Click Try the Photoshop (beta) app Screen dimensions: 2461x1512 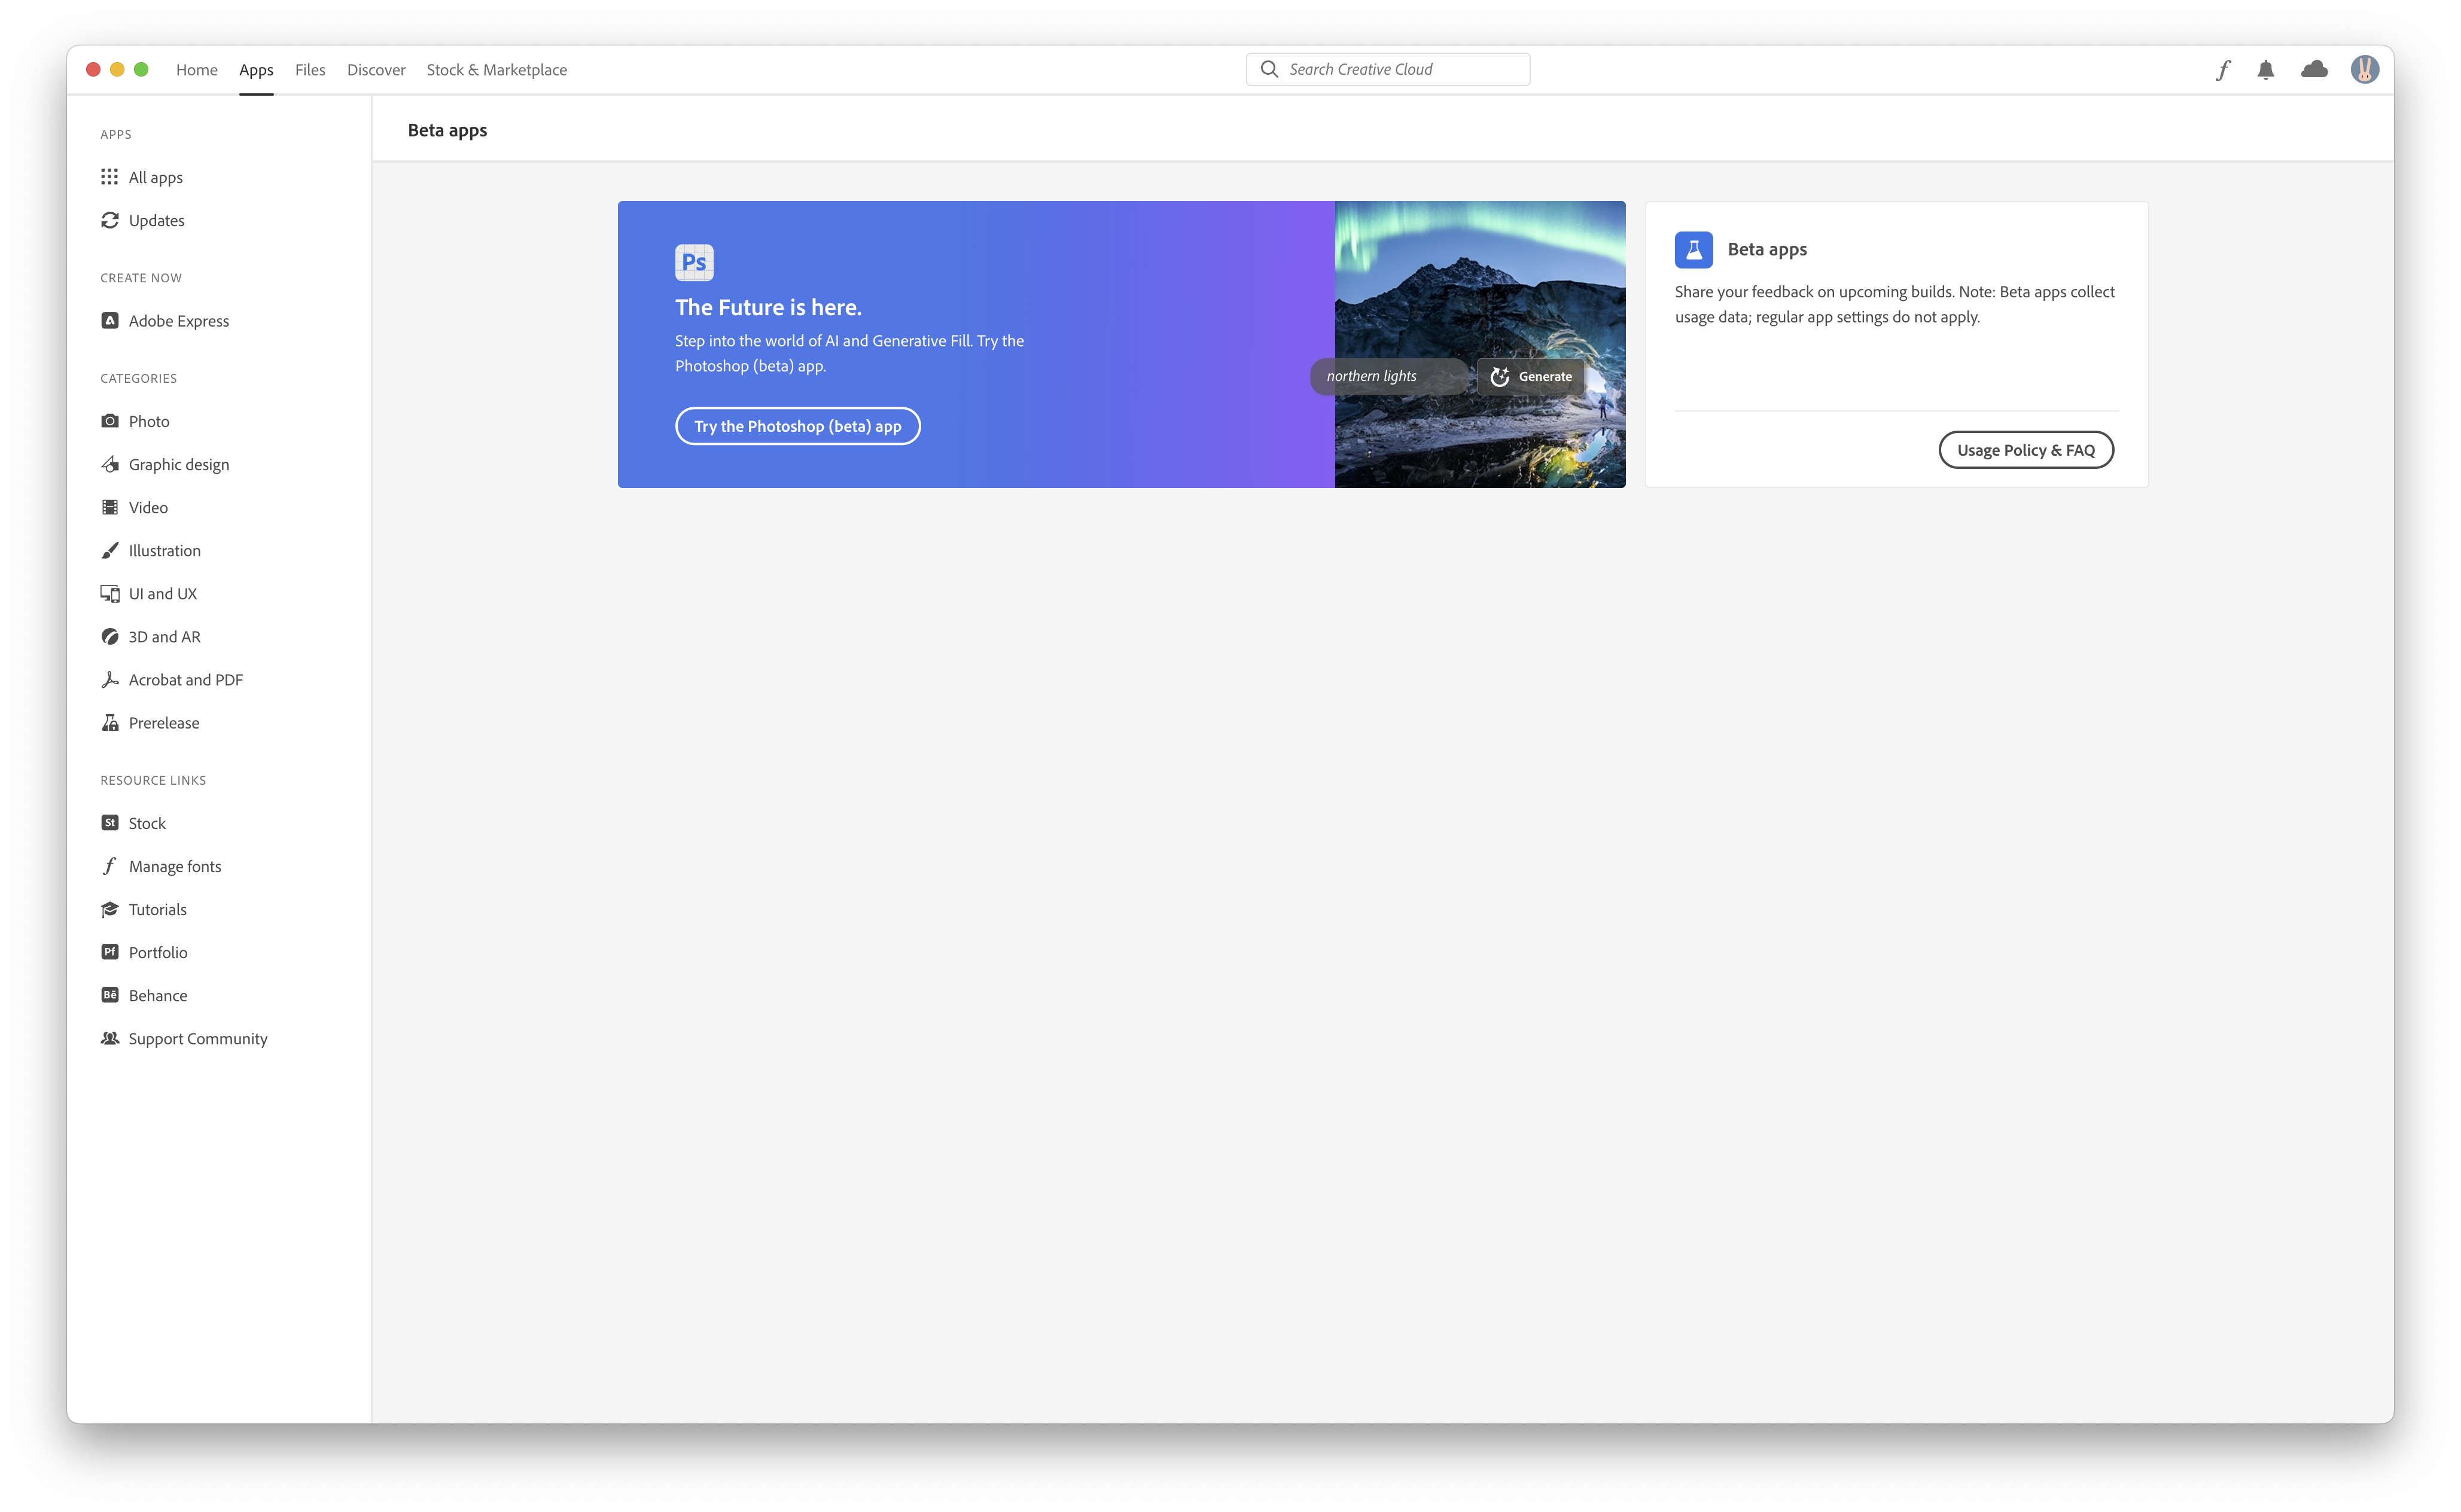pos(798,426)
